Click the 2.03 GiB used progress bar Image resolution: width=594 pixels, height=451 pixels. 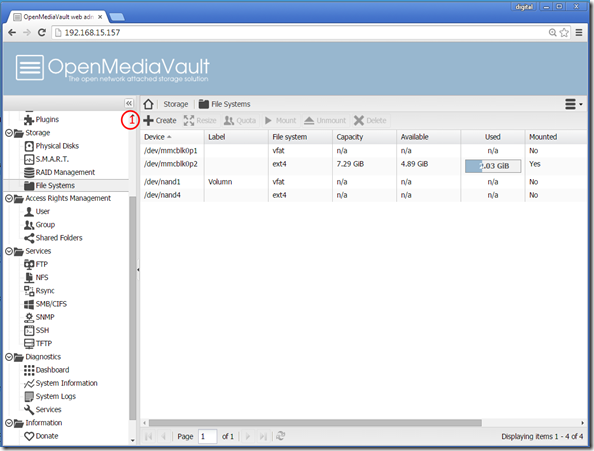[493, 166]
